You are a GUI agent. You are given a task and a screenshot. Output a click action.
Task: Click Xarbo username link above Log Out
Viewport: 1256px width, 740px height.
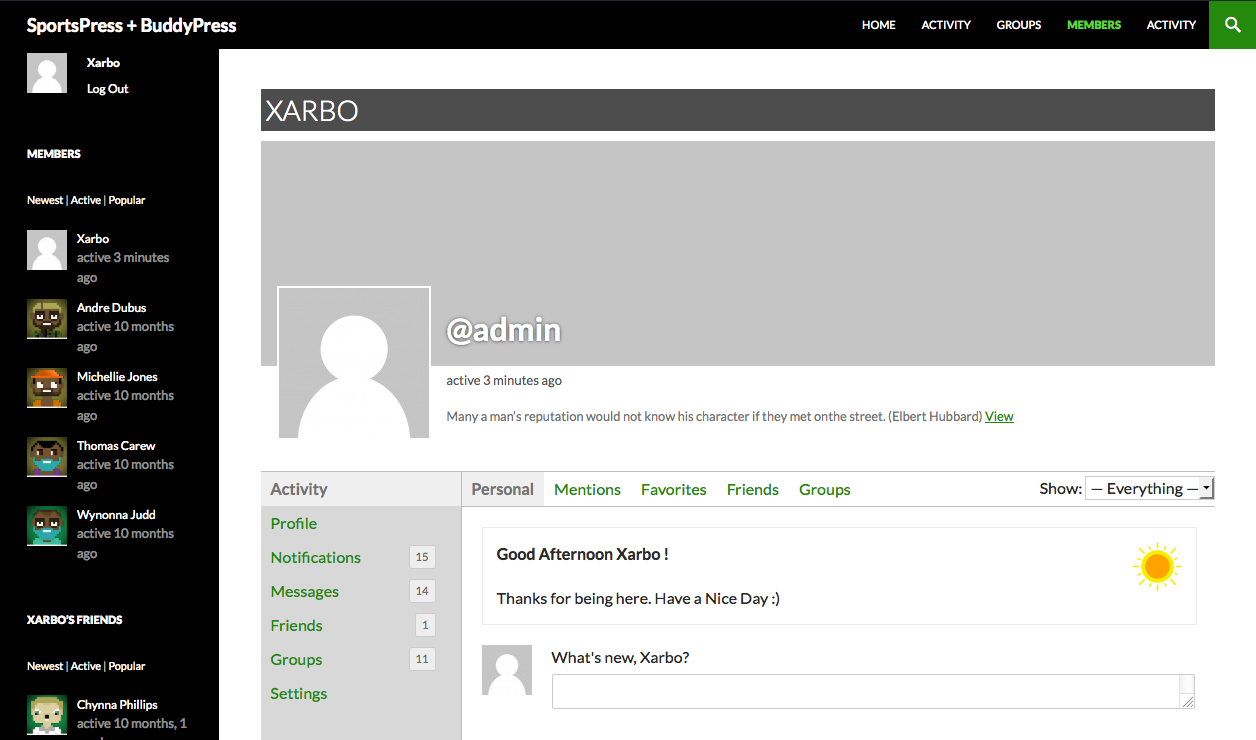tap(103, 63)
